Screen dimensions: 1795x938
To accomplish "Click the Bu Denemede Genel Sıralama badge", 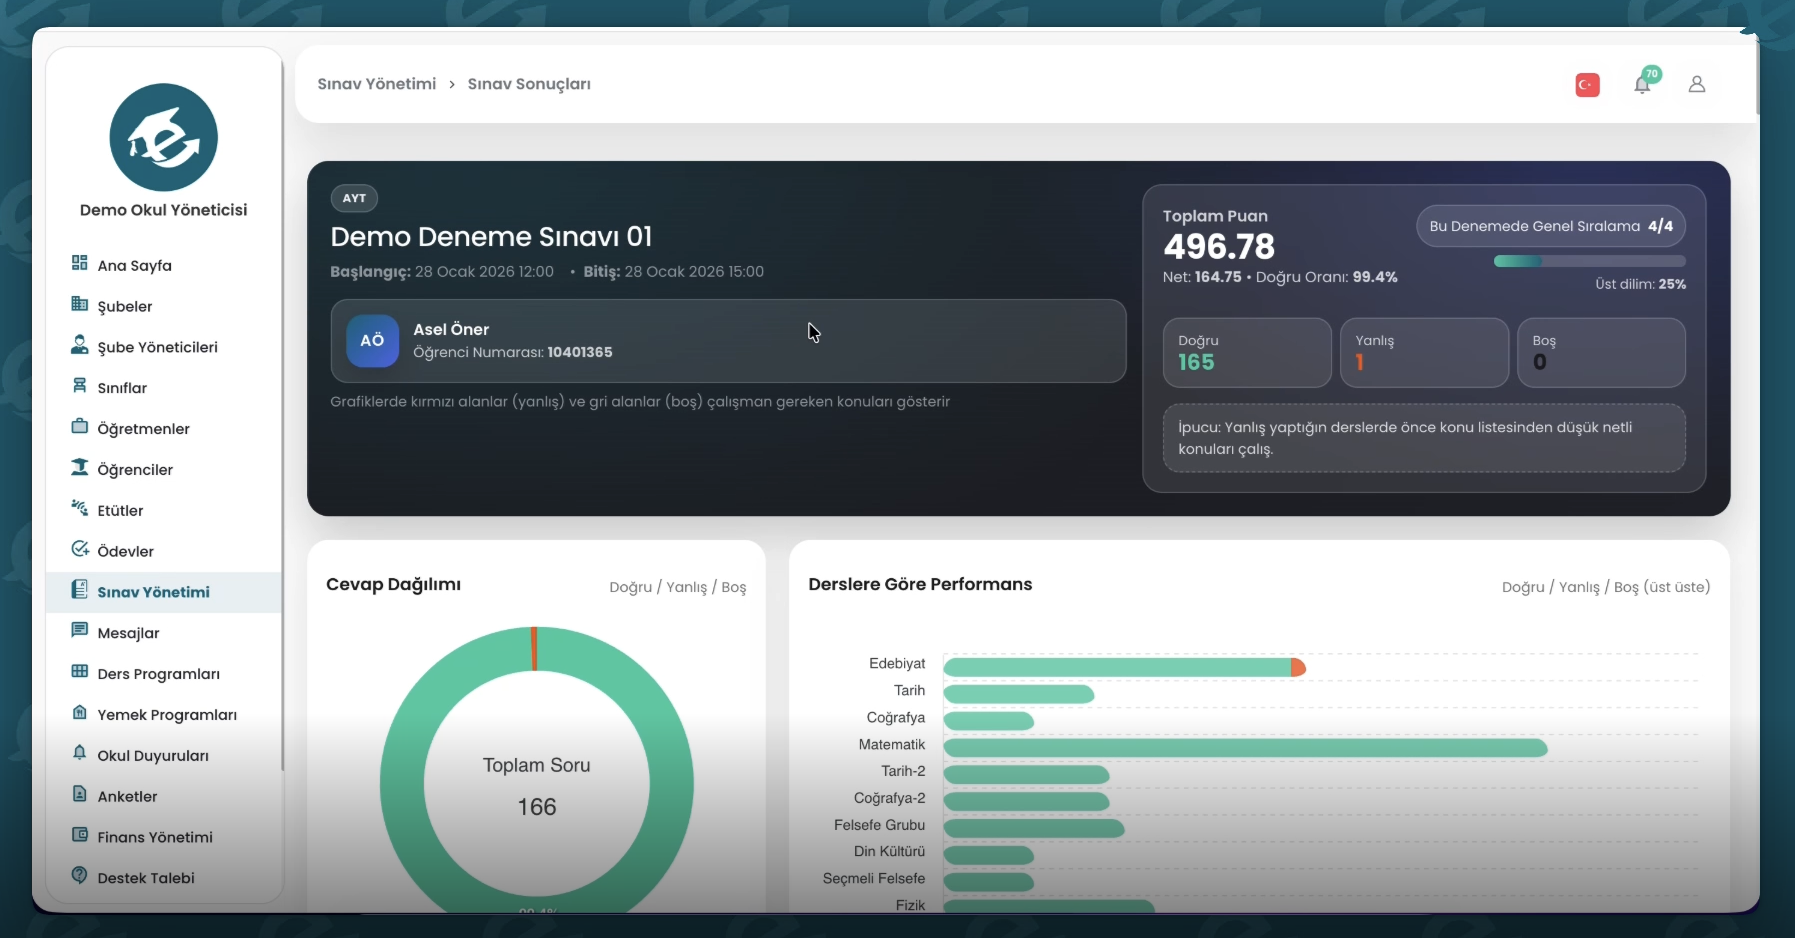I will click(1550, 226).
